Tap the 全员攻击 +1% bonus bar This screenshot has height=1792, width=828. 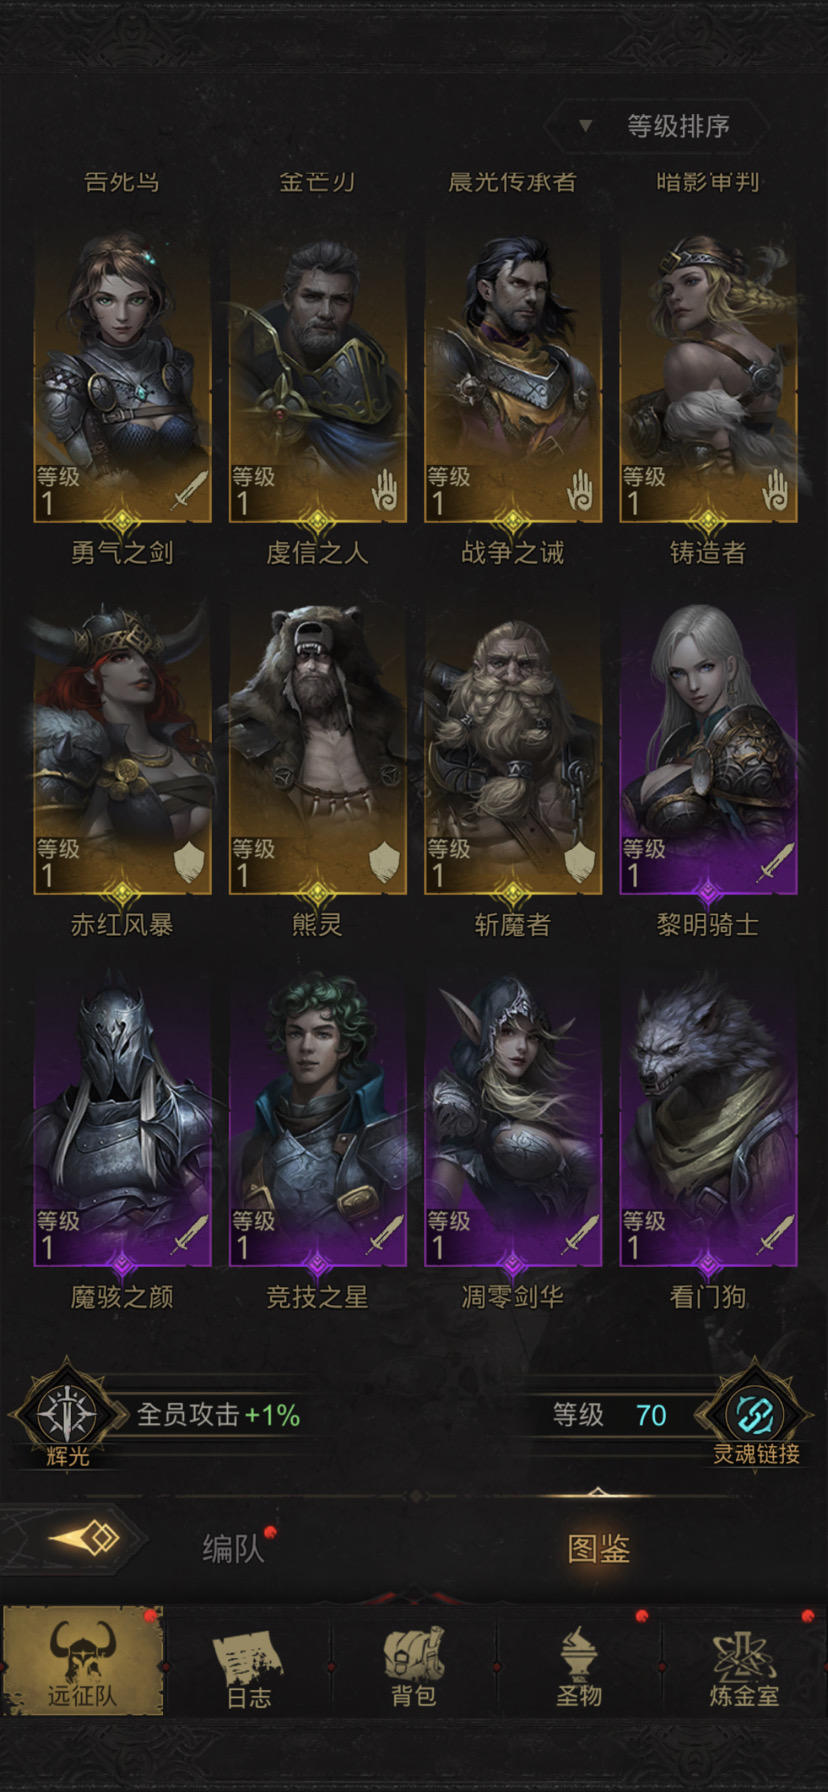pyautogui.click(x=218, y=1414)
